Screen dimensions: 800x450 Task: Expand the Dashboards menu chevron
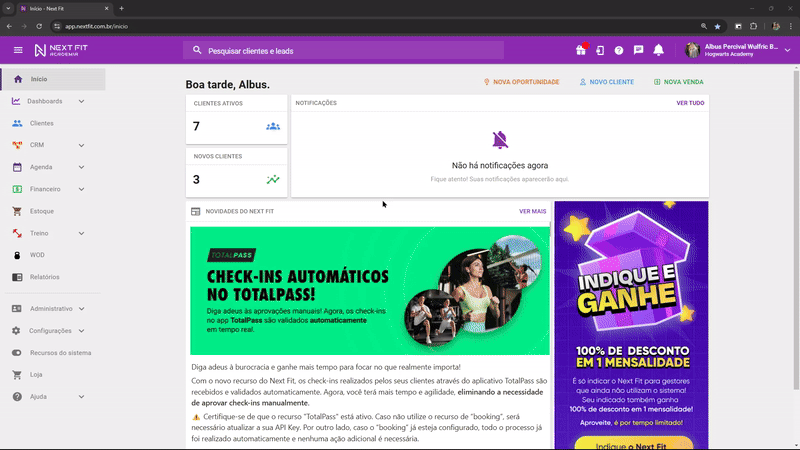[x=81, y=101]
